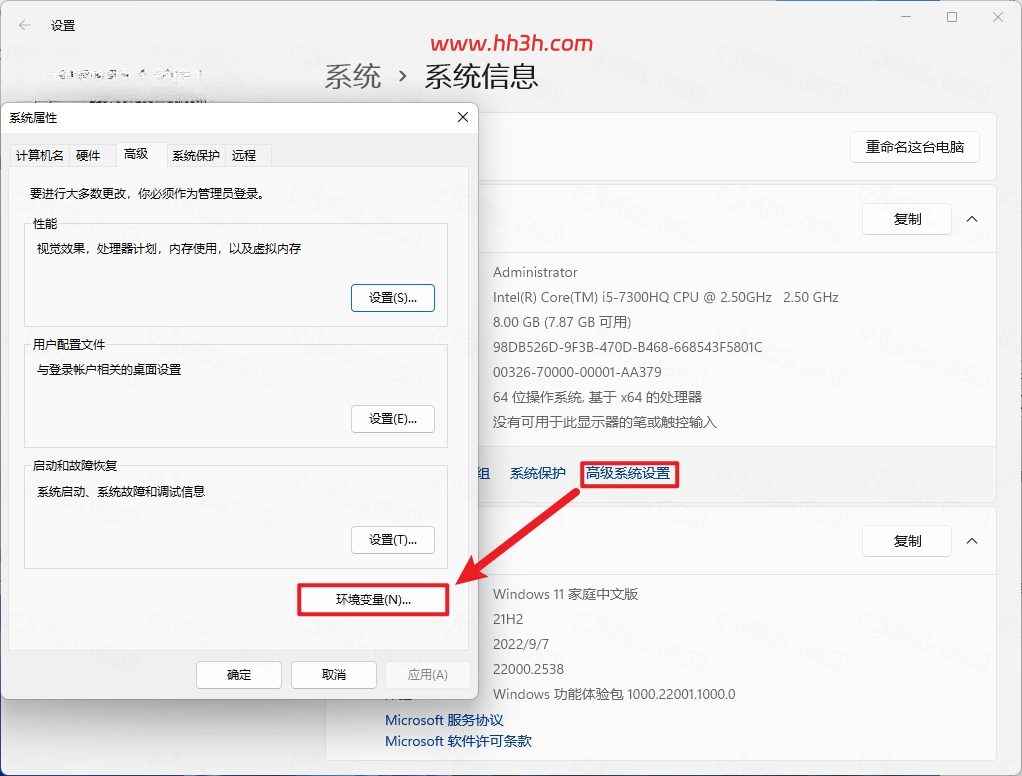1022x776 pixels.
Task: Click the 没有可用于此显示器的笔或触控输入 value
Action: pyautogui.click(x=604, y=422)
